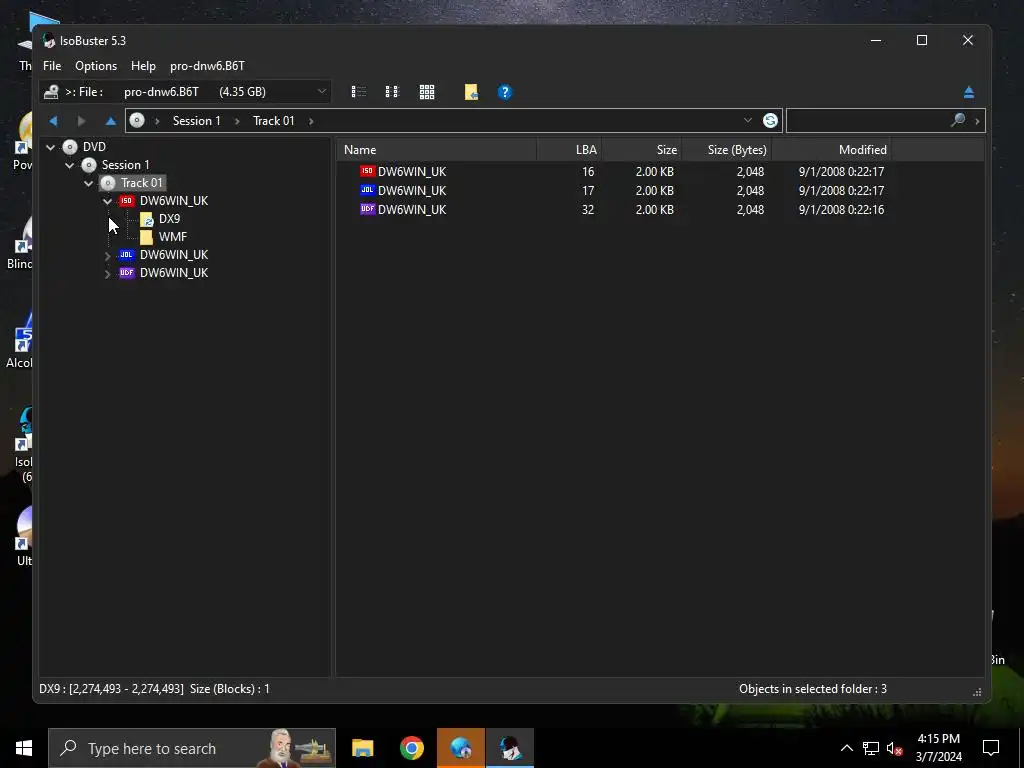The width and height of the screenshot is (1024, 768).
Task: Switch to large icons grid view
Action: [427, 92]
